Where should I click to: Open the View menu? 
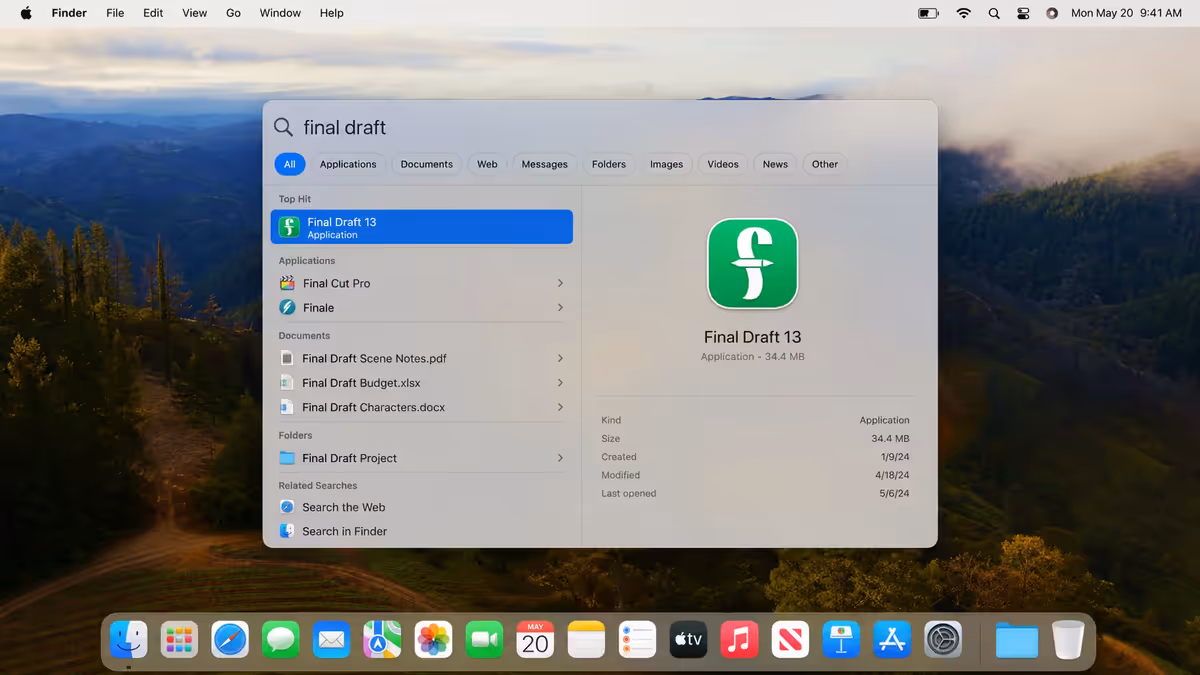[x=195, y=13]
